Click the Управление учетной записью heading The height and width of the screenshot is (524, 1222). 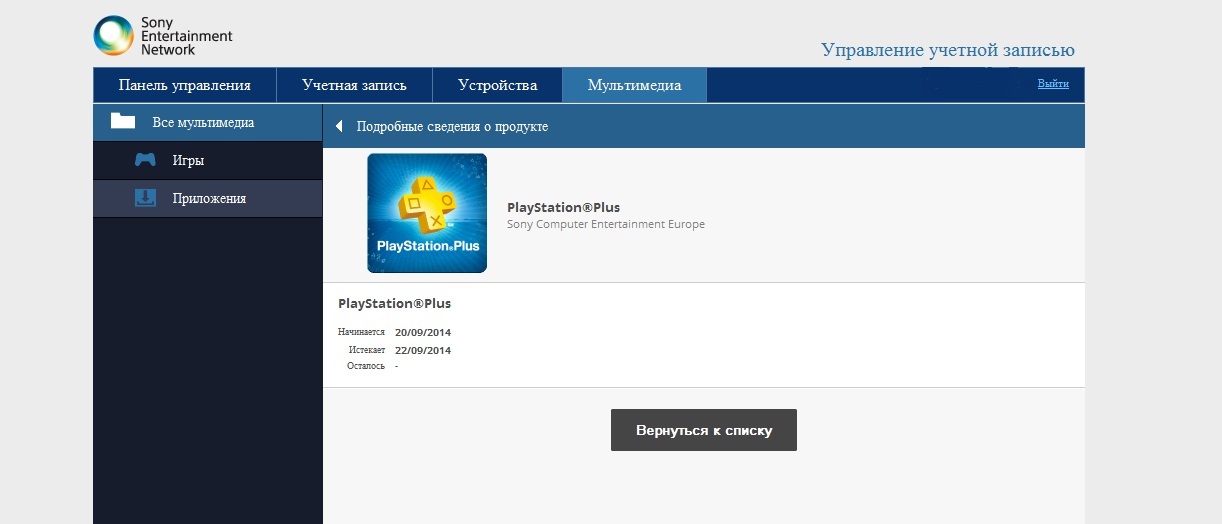pyautogui.click(x=948, y=50)
